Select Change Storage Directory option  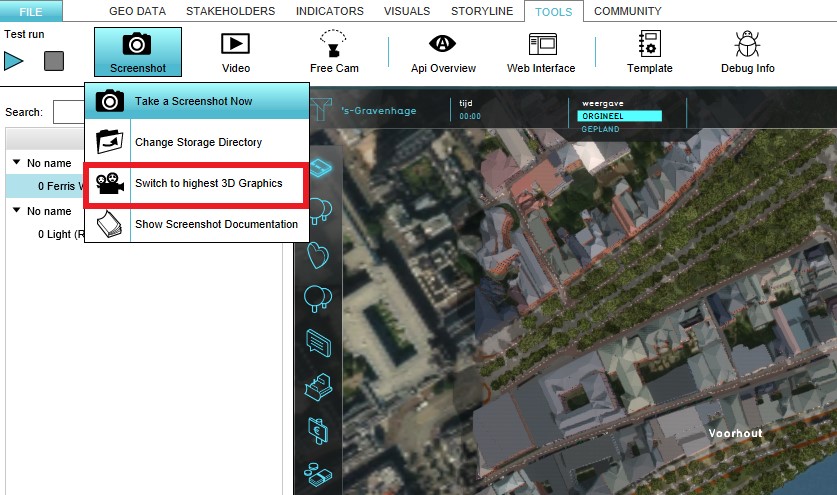pos(196,142)
